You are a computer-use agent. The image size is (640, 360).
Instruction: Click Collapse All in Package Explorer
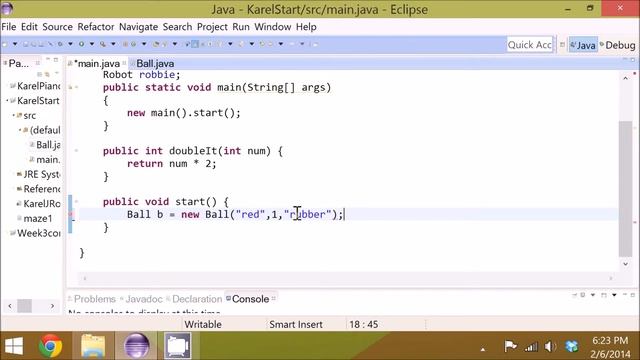pyautogui.click(x=40, y=74)
